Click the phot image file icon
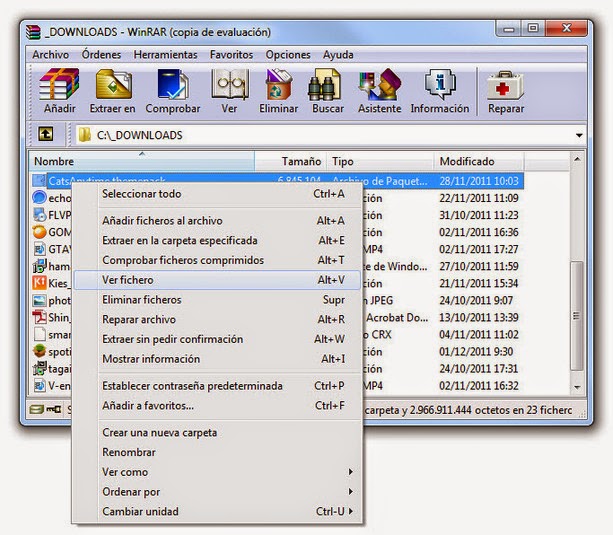This screenshot has width=613, height=535. click(x=39, y=300)
